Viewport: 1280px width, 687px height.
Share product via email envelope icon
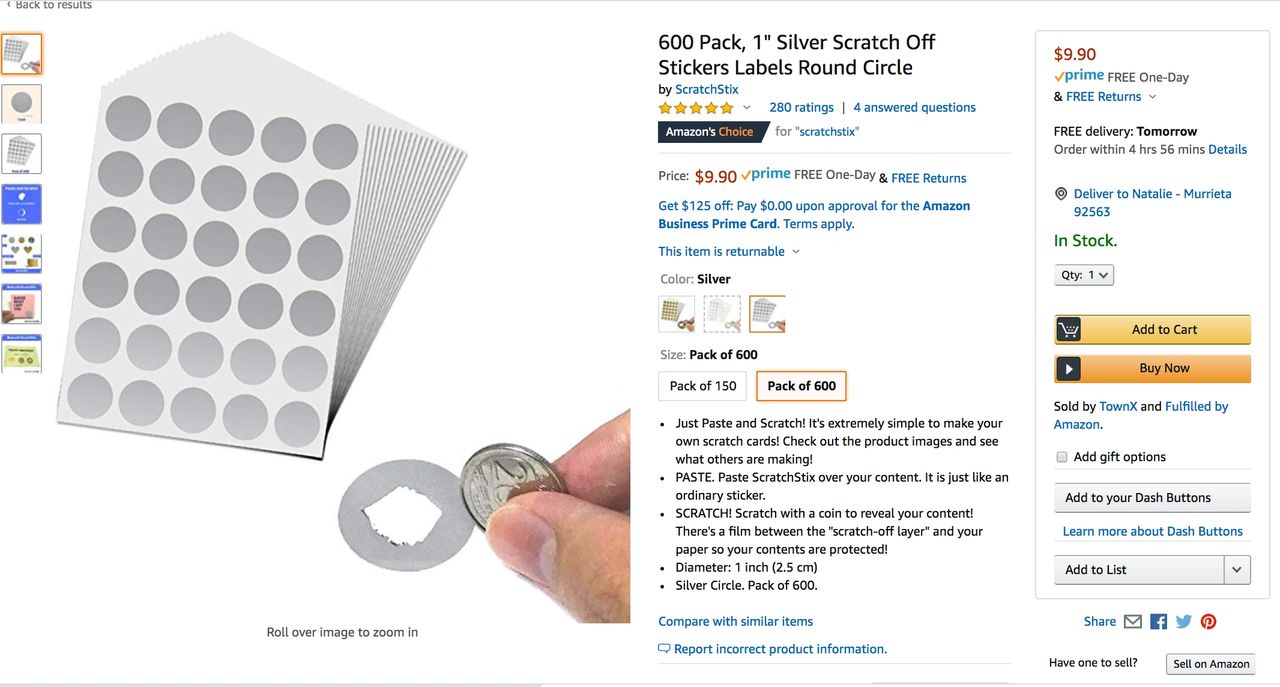click(1133, 622)
